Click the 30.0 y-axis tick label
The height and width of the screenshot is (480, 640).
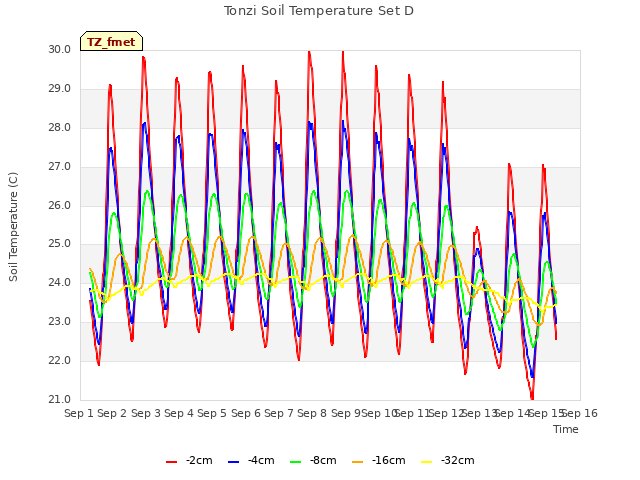click(x=60, y=49)
